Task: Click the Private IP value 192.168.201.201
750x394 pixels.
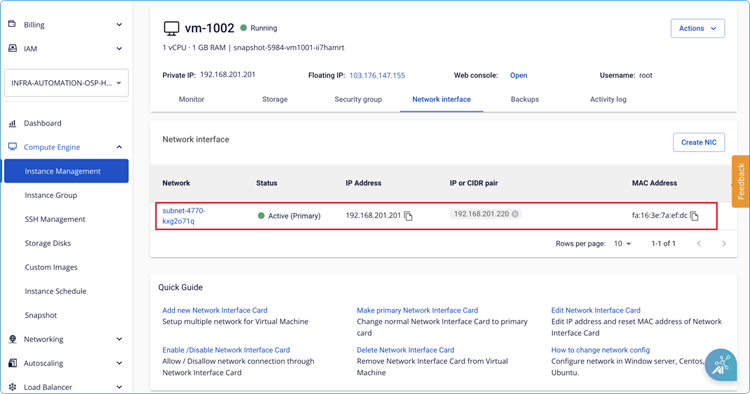Action: (228, 75)
